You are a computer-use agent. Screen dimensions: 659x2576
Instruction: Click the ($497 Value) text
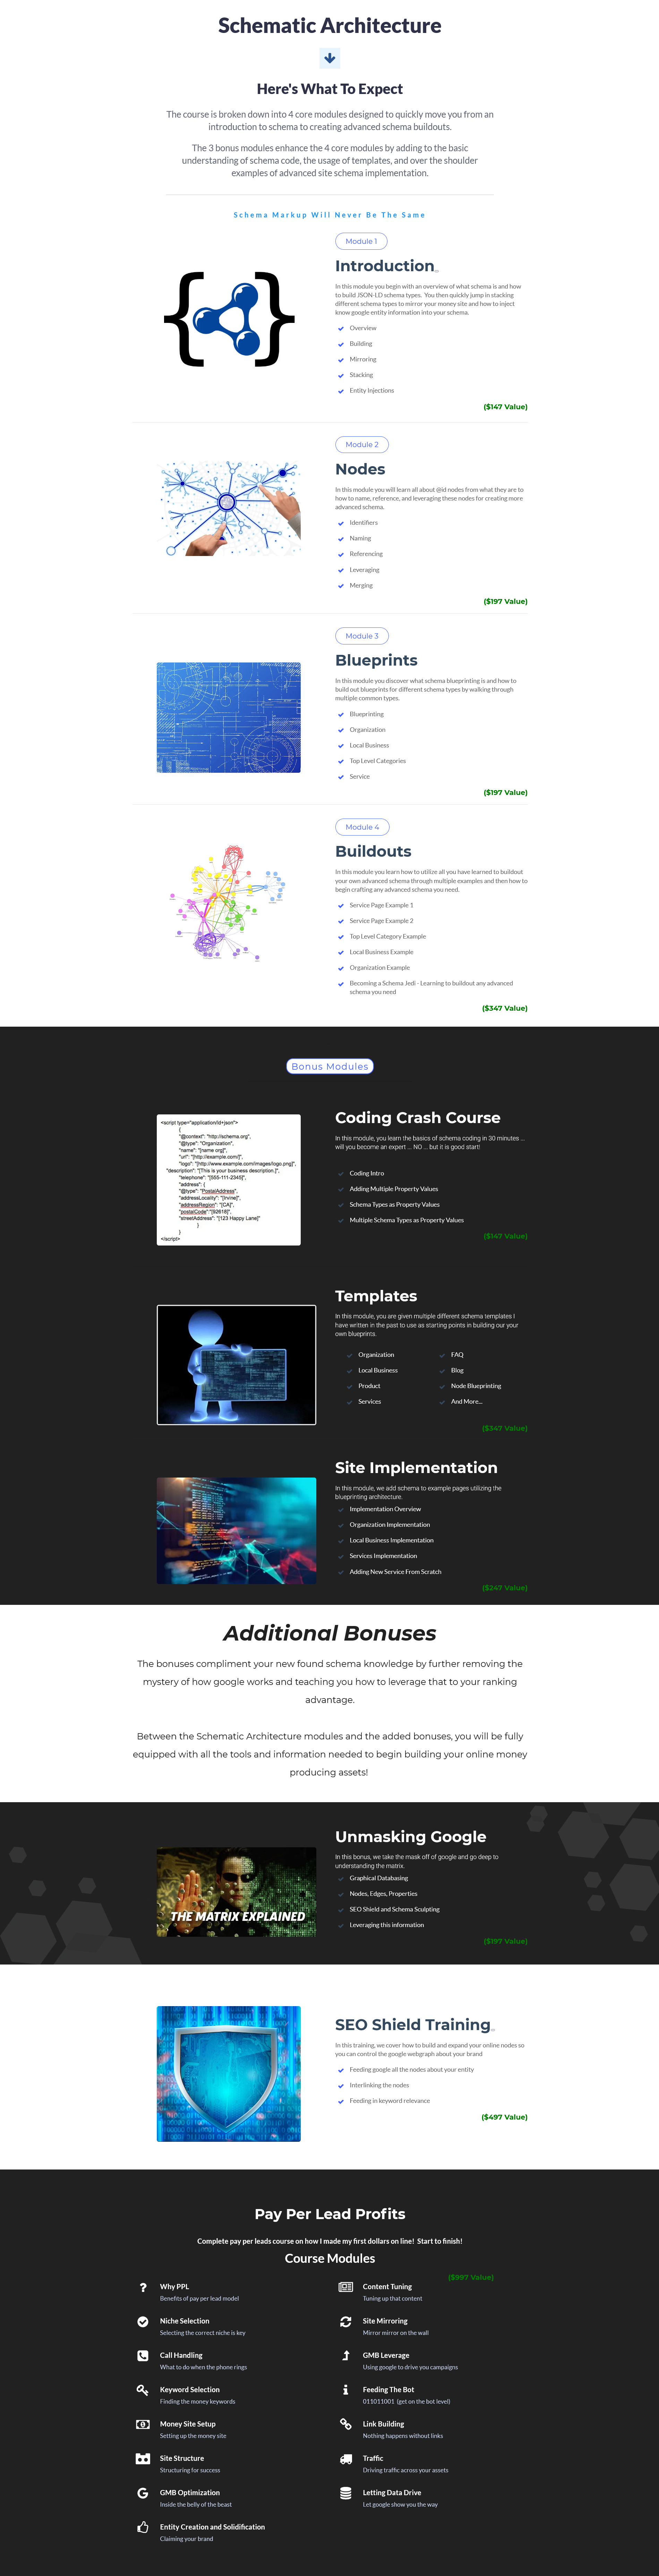505,2117
